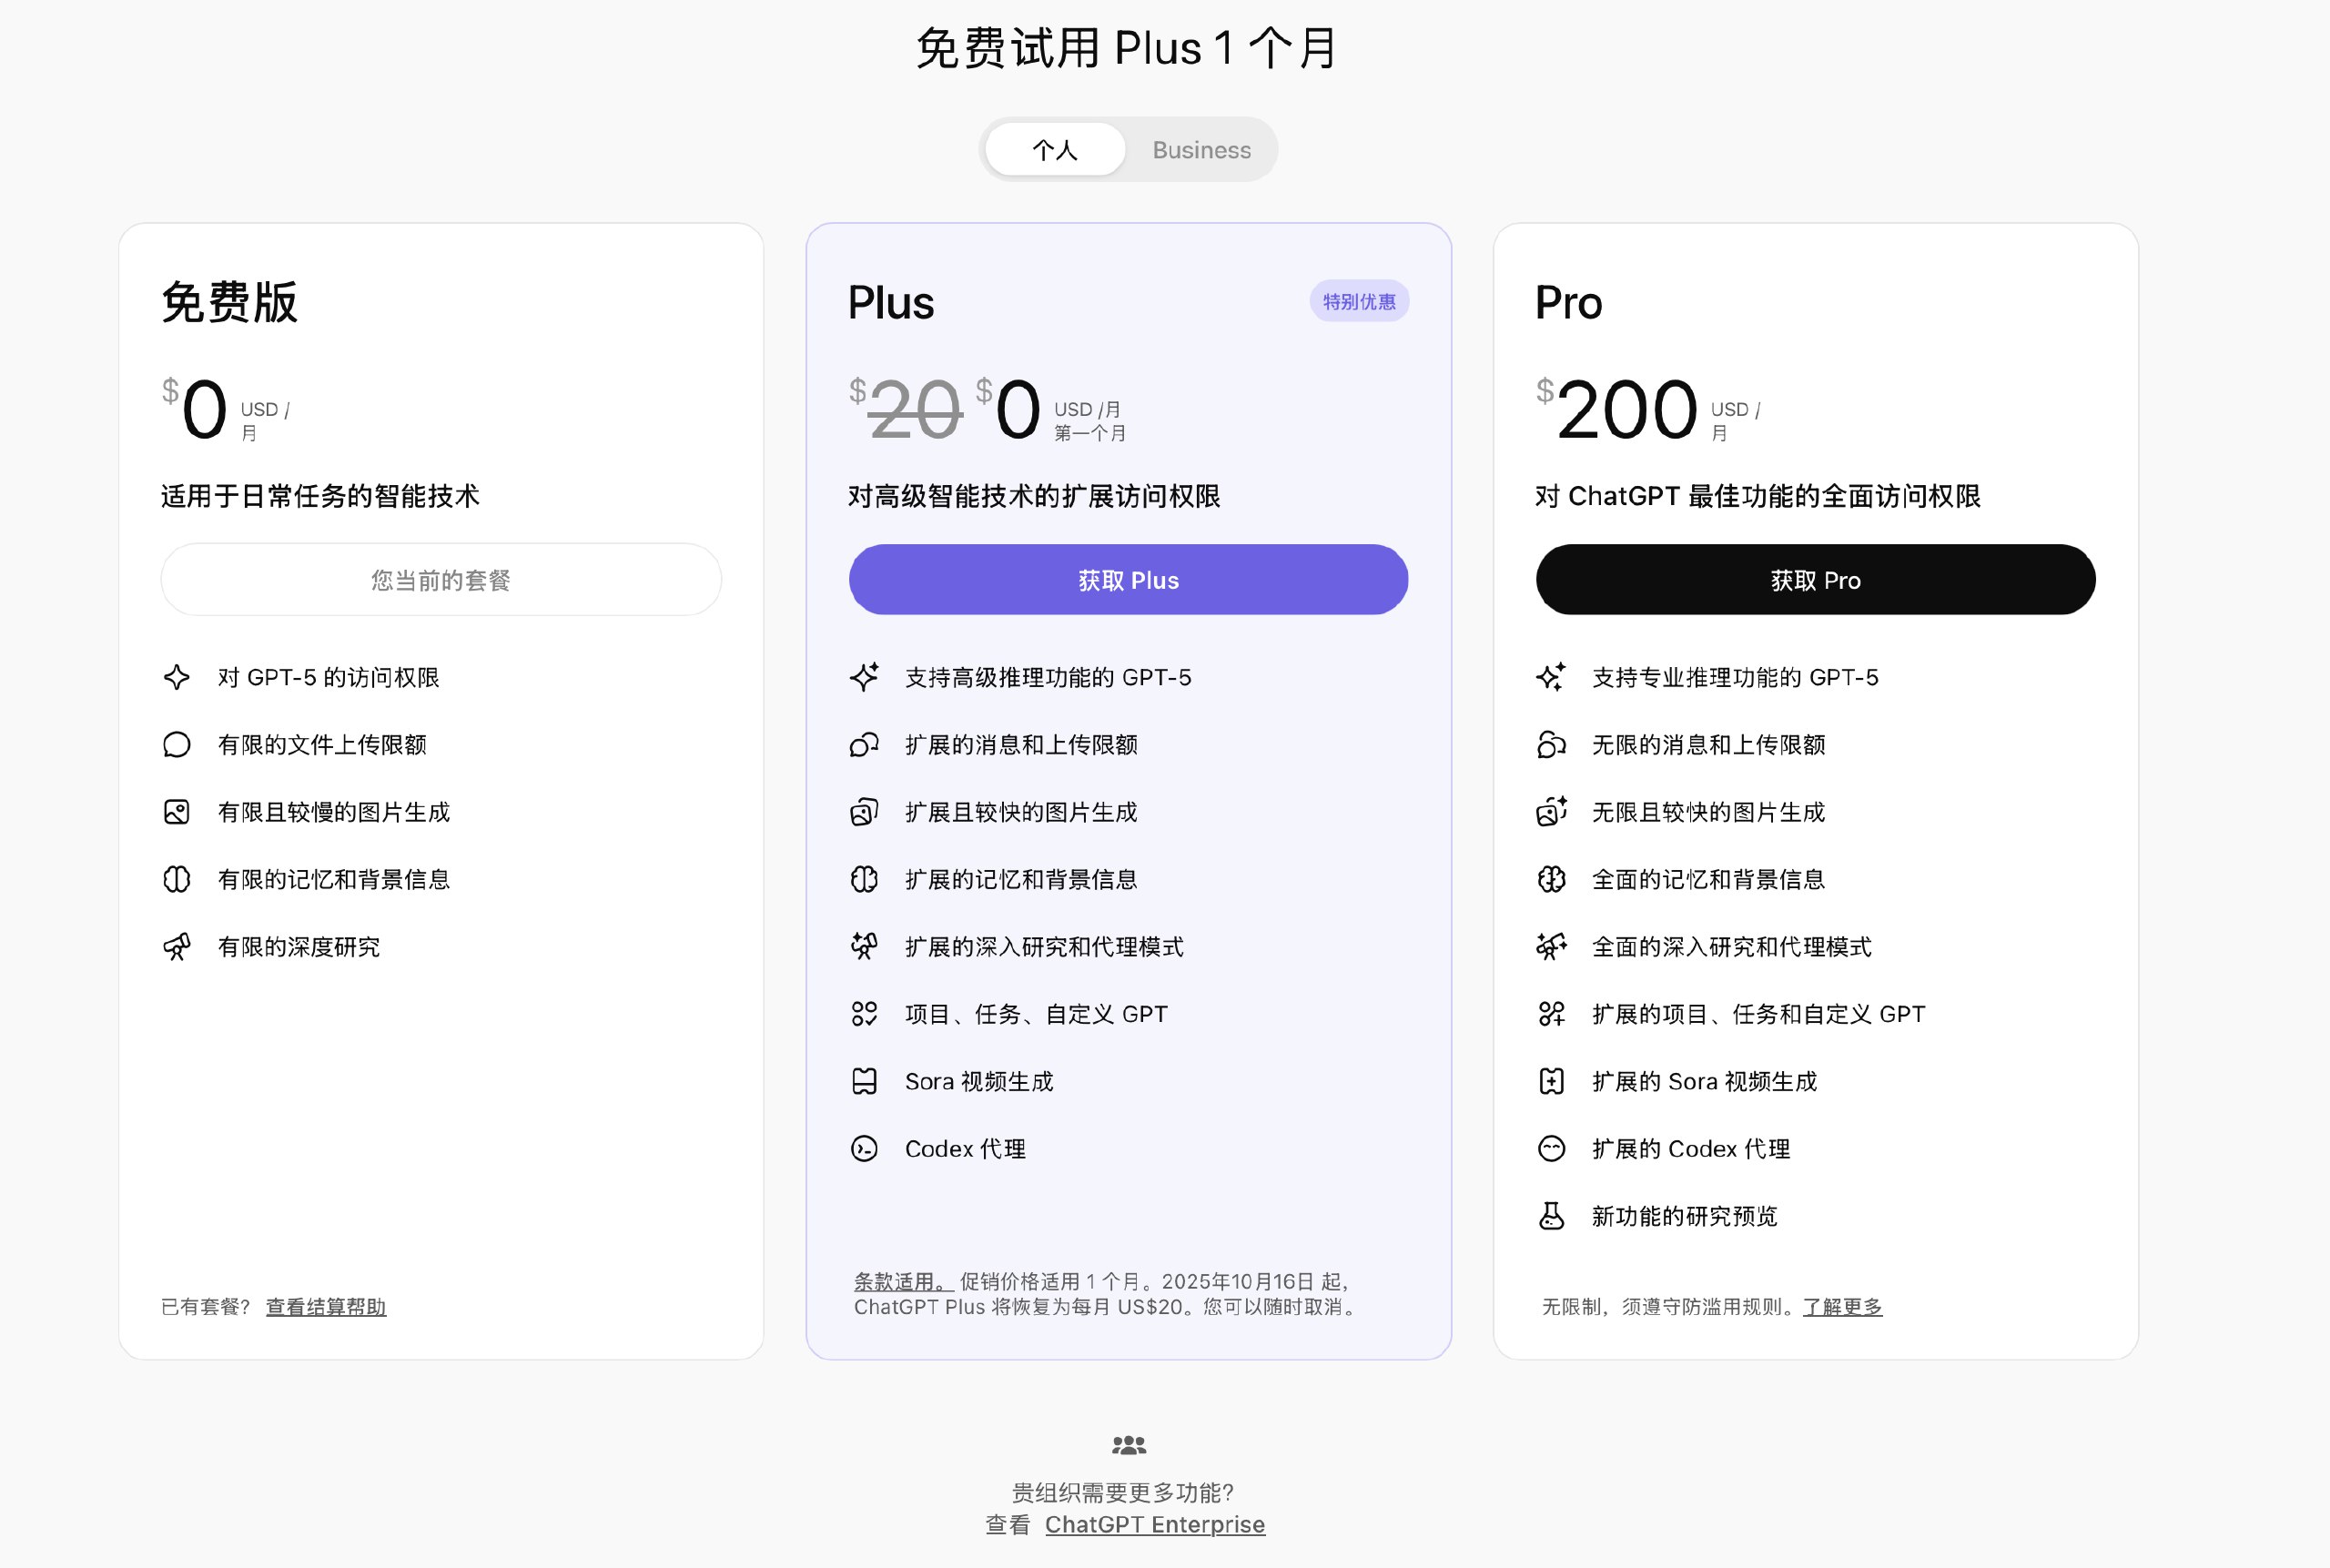Click text Codex 代理 in Plus card
2330x1568 pixels.
click(x=966, y=1149)
